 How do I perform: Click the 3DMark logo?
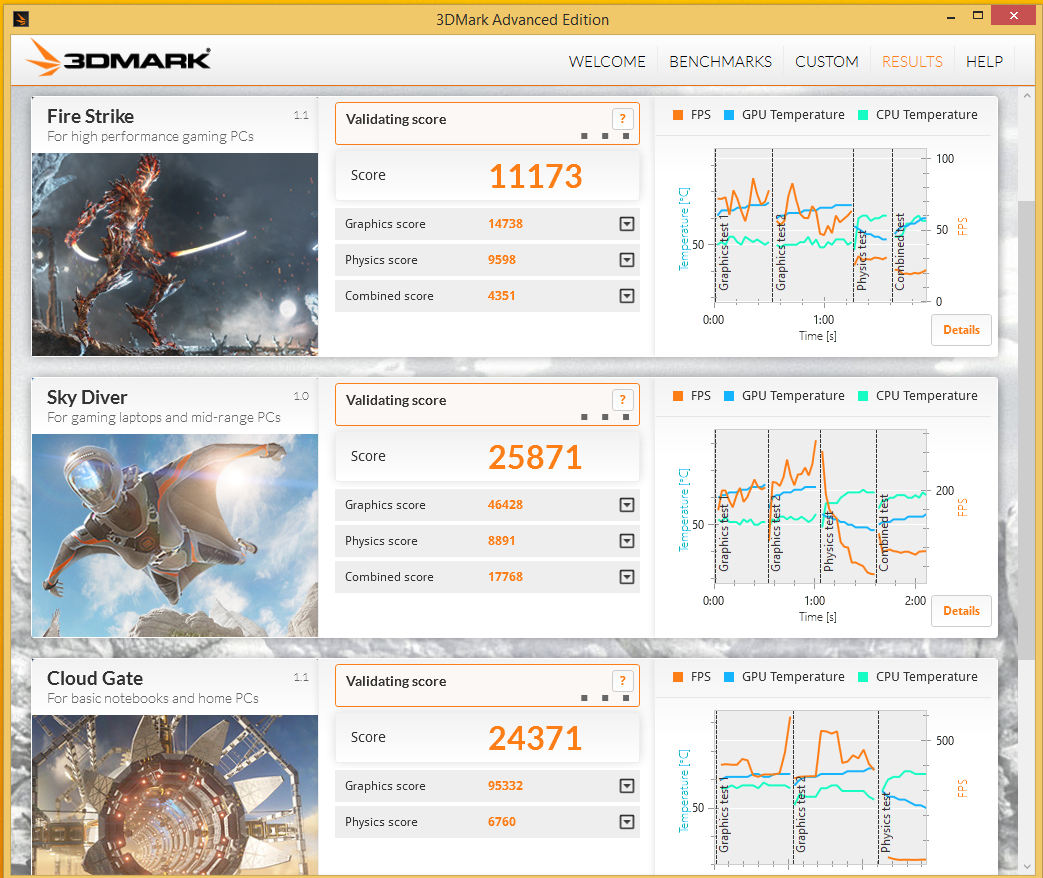coord(118,59)
